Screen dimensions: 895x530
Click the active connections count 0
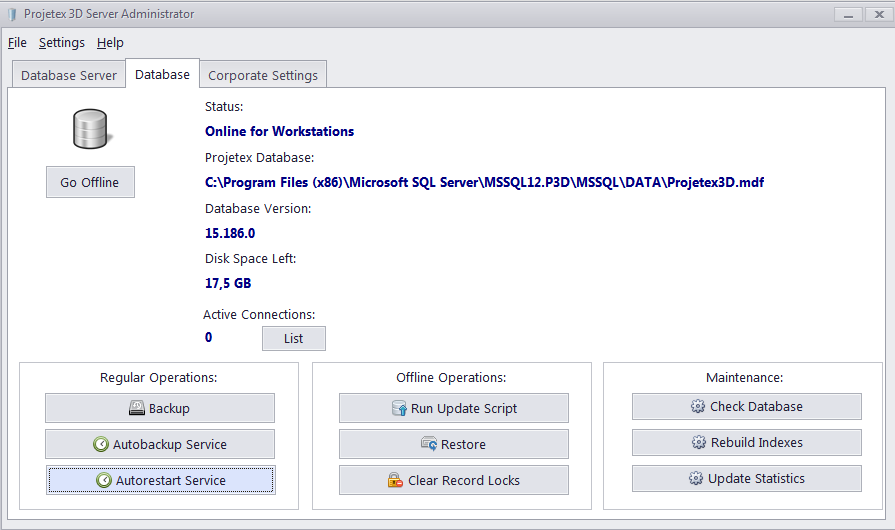208,337
